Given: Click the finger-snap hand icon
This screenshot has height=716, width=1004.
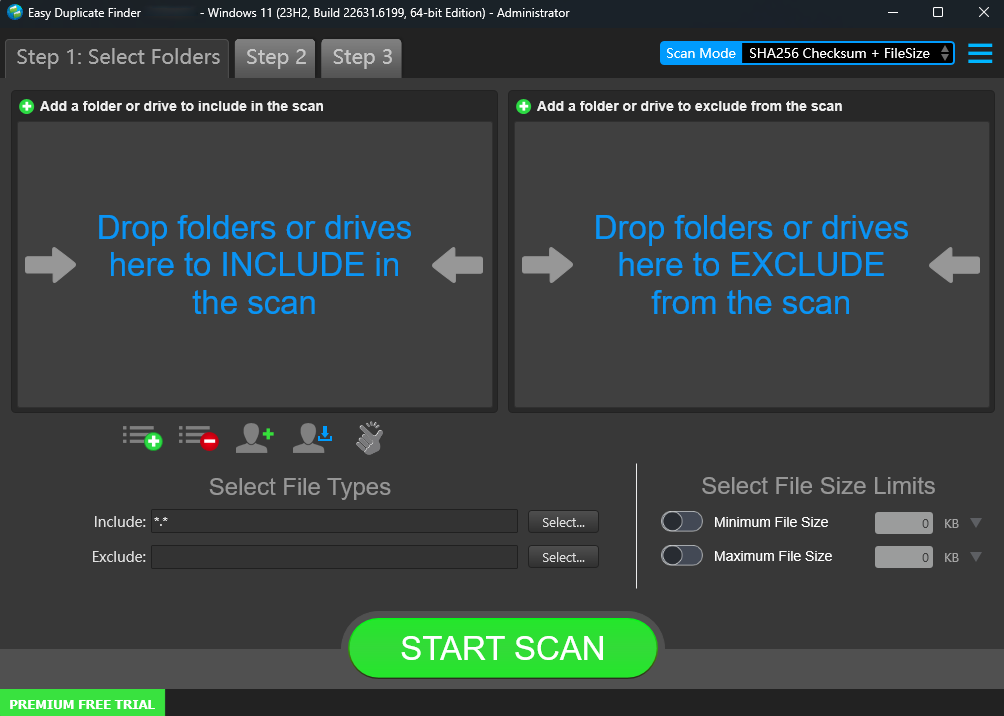Looking at the screenshot, I should (369, 437).
